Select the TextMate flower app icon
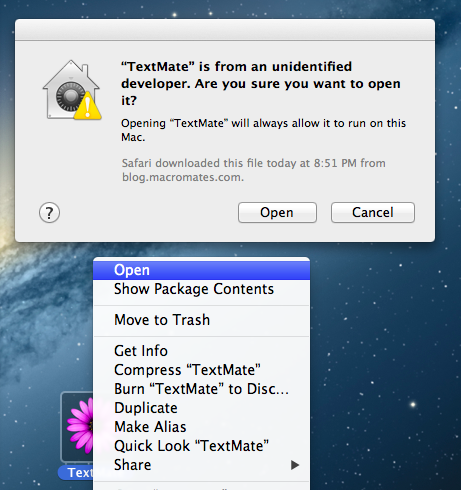 click(78, 427)
